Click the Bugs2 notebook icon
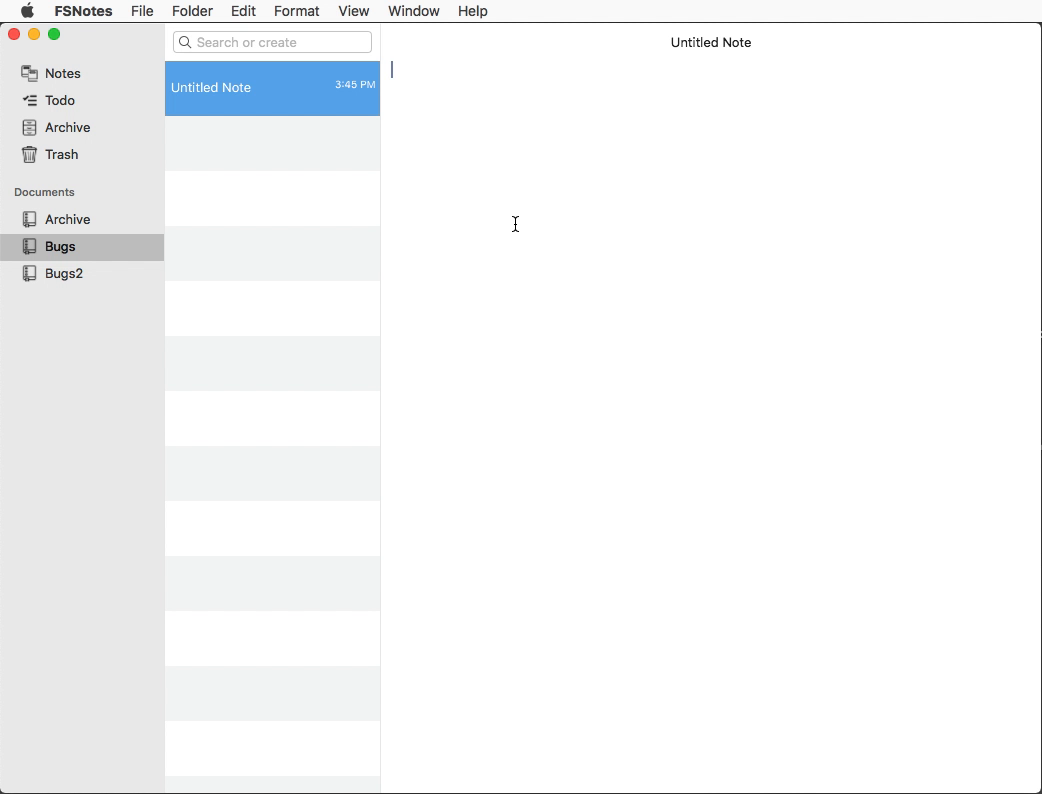Image resolution: width=1042 pixels, height=794 pixels. [29, 273]
